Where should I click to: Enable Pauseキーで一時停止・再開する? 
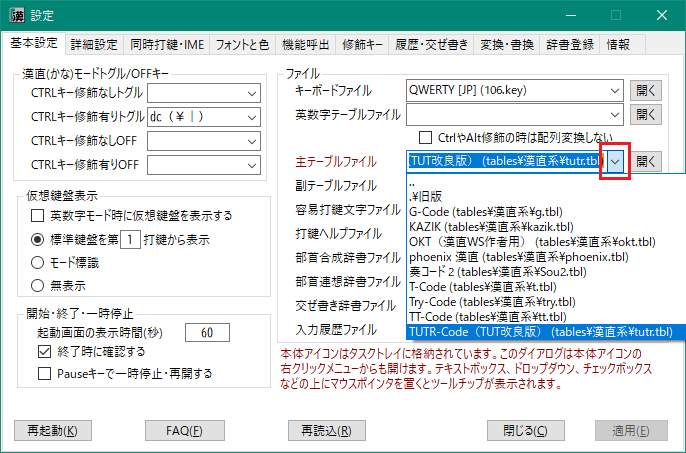click(45, 373)
